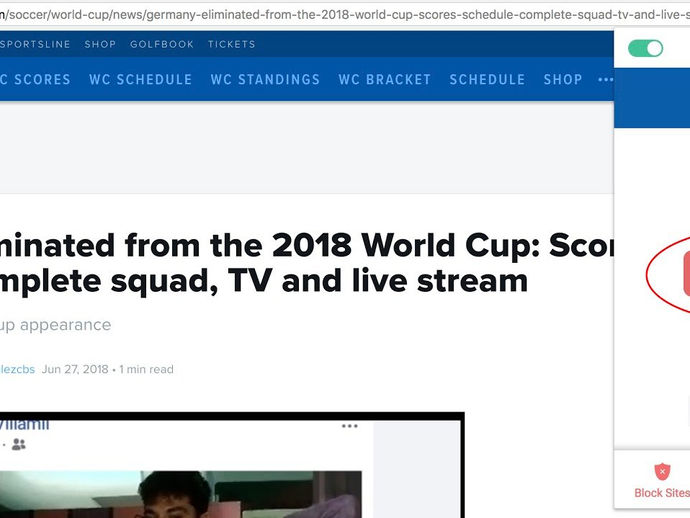Image resolution: width=690 pixels, height=518 pixels.
Task: Open the embedded post's three-dot menu
Action: [x=349, y=426]
